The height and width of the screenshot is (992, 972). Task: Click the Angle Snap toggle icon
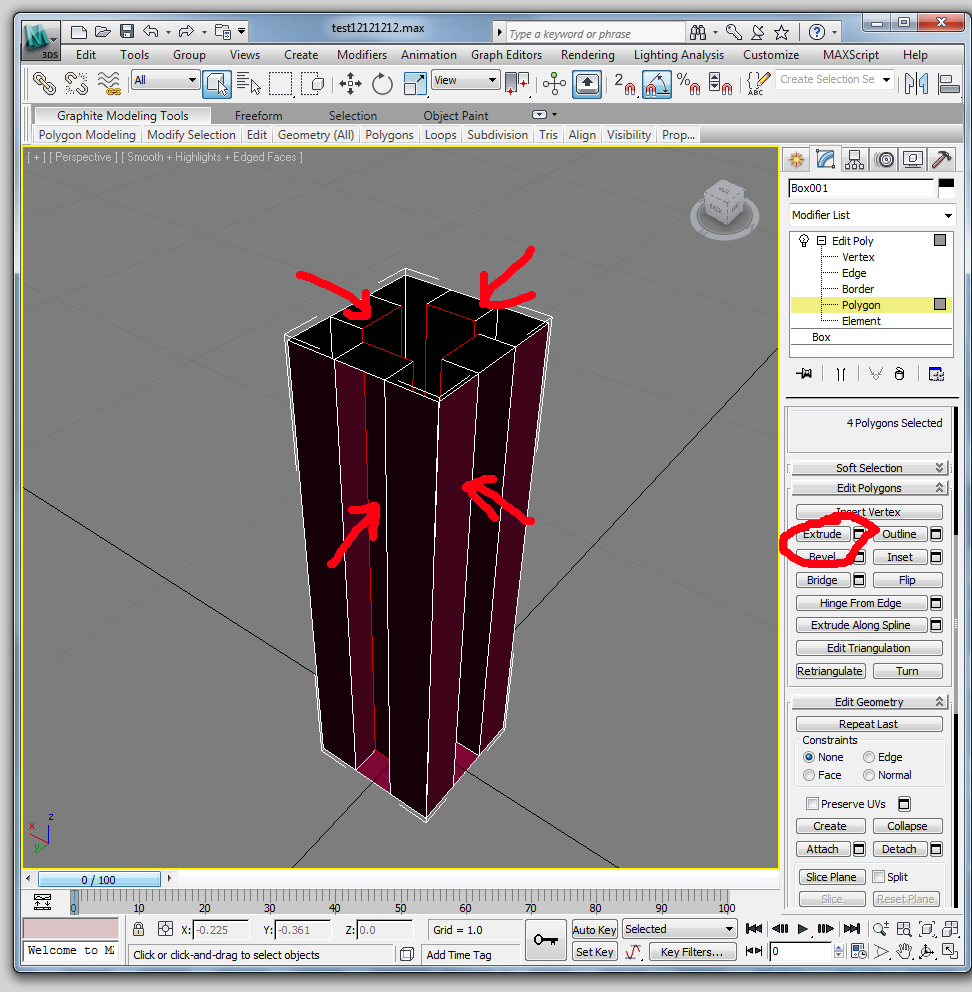pyautogui.click(x=656, y=84)
